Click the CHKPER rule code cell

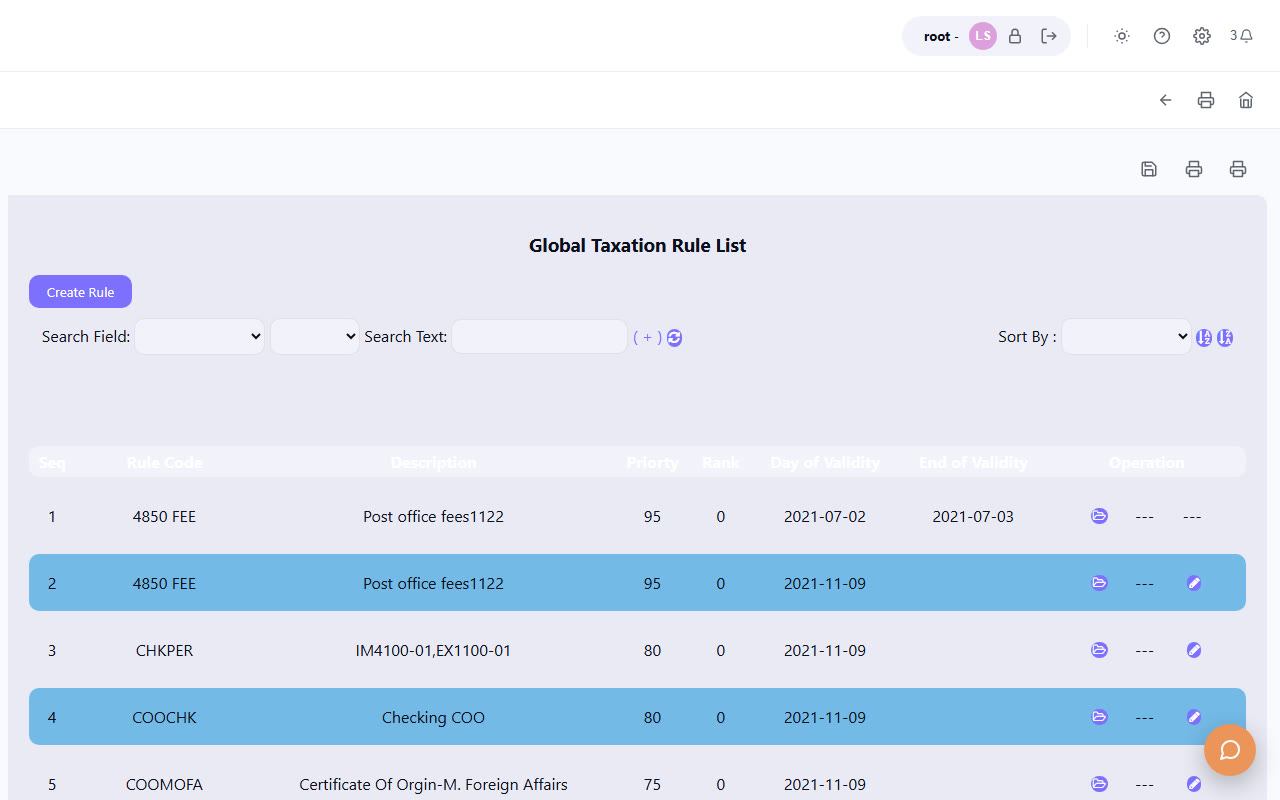pyautogui.click(x=164, y=651)
